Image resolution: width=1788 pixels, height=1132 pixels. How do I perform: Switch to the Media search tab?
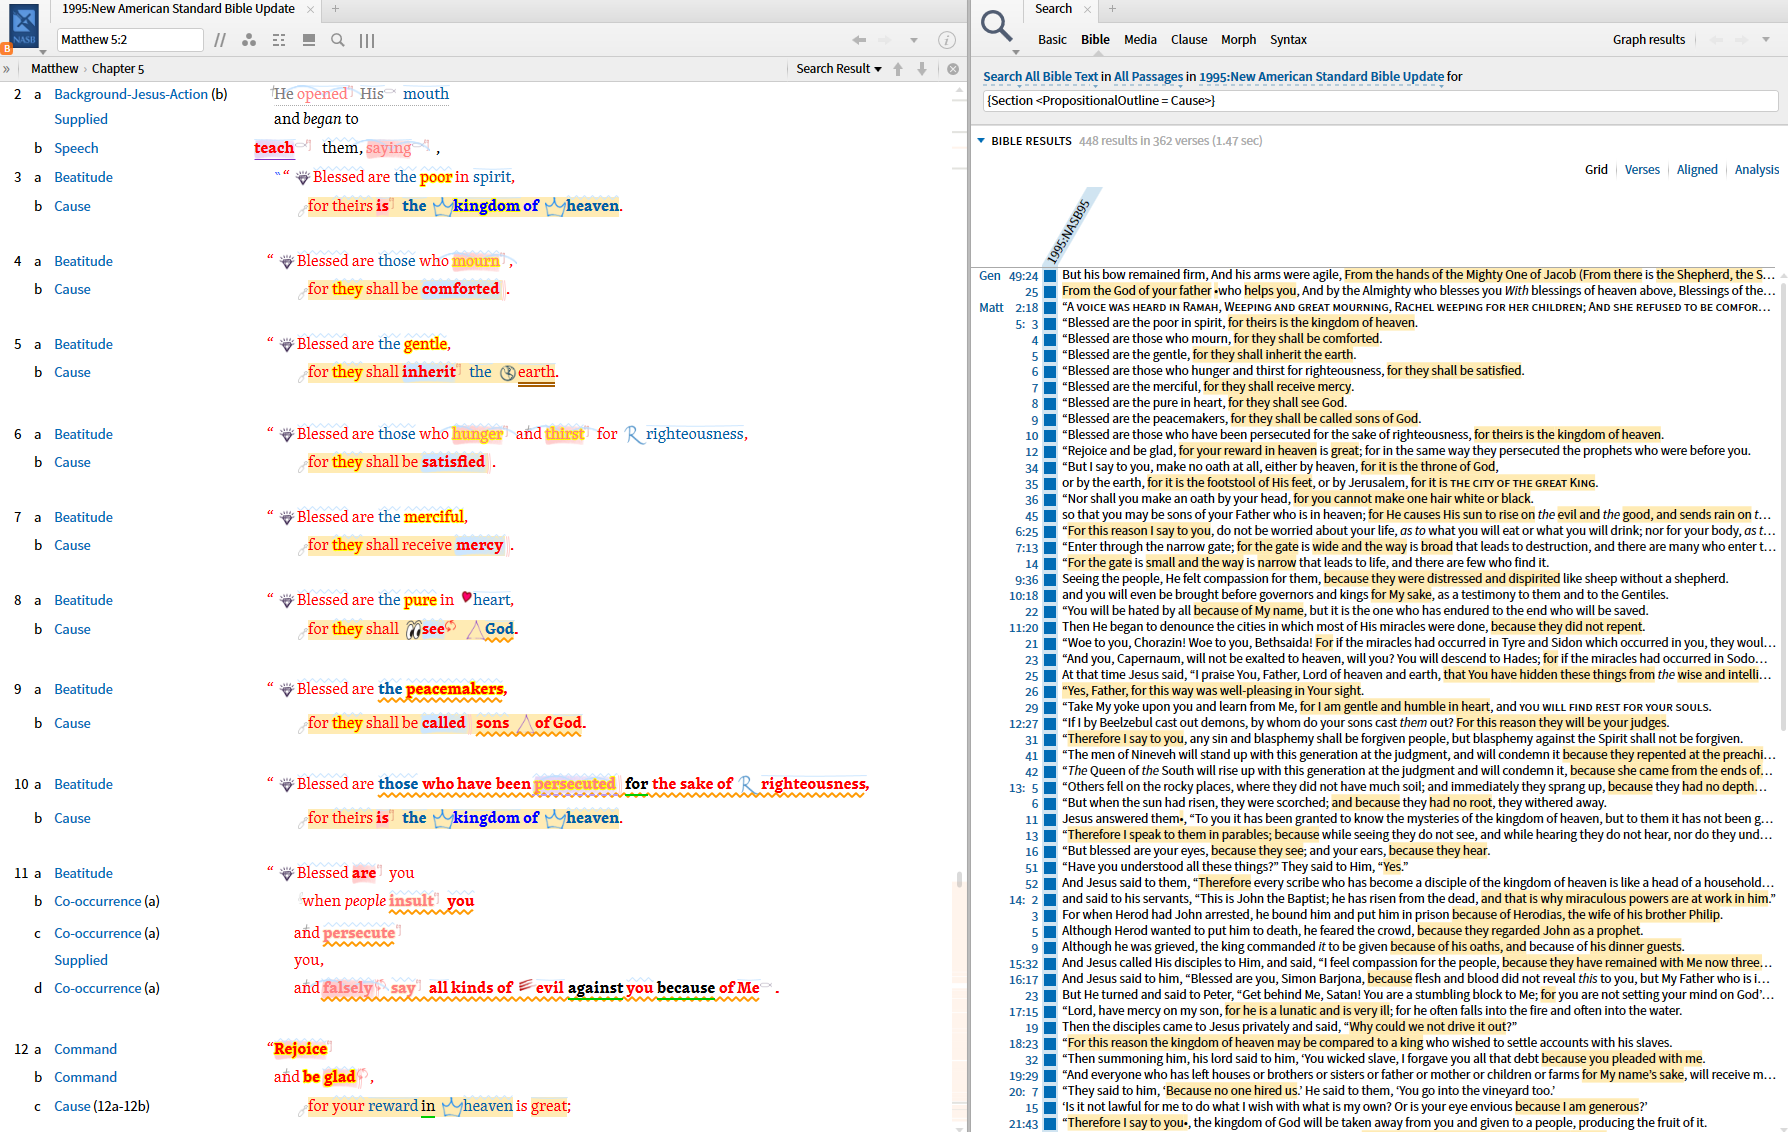click(x=1140, y=40)
